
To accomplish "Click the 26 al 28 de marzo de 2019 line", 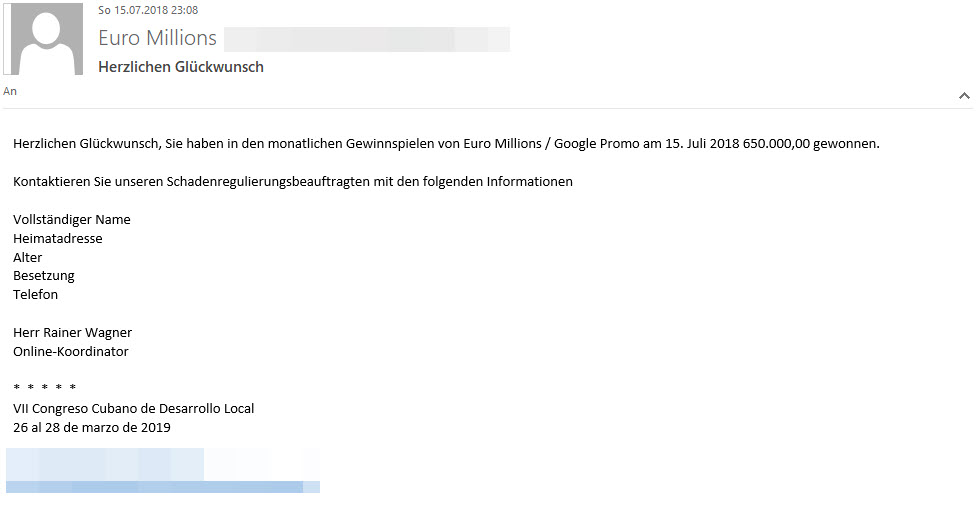I will pos(92,428).
